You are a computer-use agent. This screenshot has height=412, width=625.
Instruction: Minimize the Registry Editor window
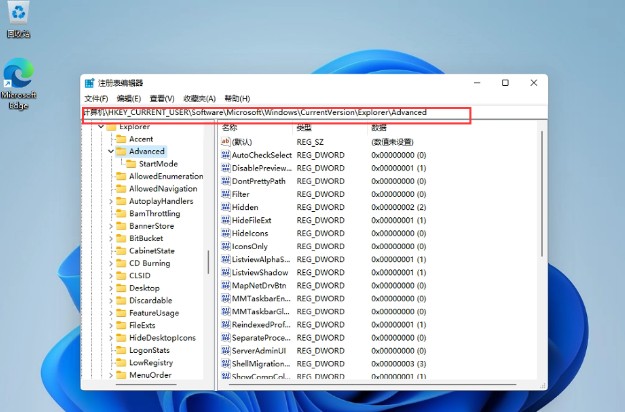click(x=477, y=83)
